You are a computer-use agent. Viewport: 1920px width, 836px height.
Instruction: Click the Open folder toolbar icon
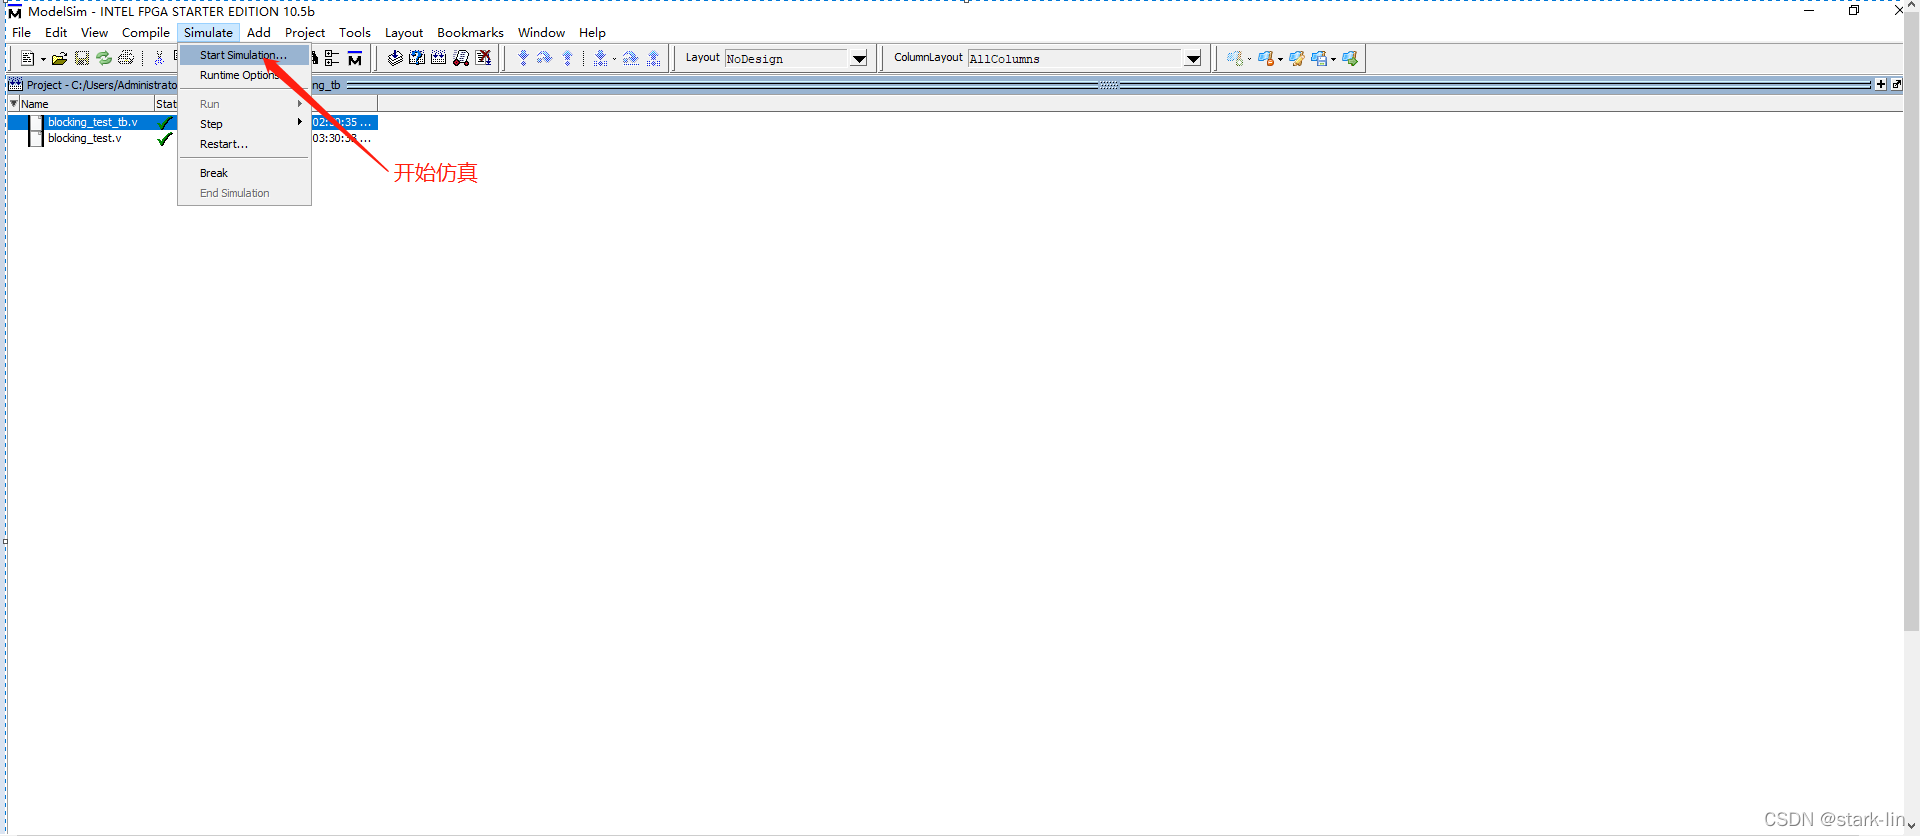point(59,58)
